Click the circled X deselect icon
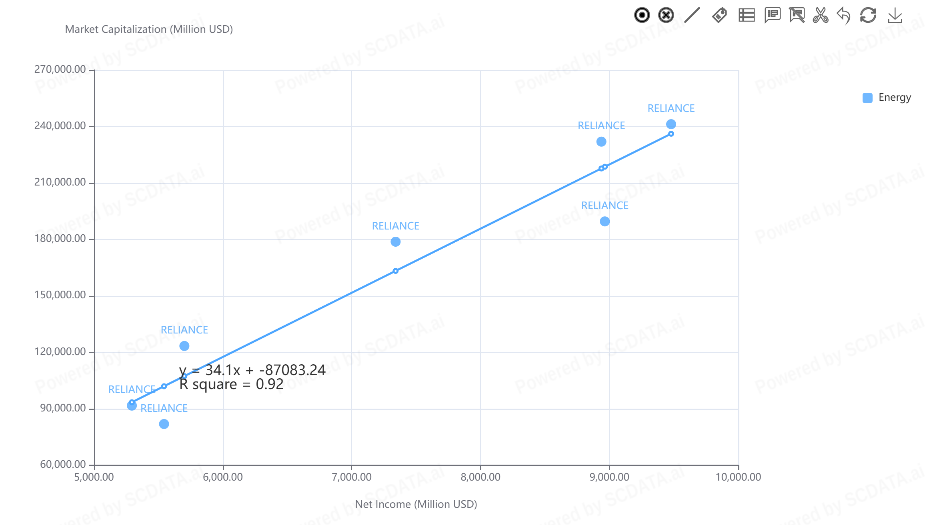Image resolution: width=939 pixels, height=525 pixels. [x=667, y=15]
